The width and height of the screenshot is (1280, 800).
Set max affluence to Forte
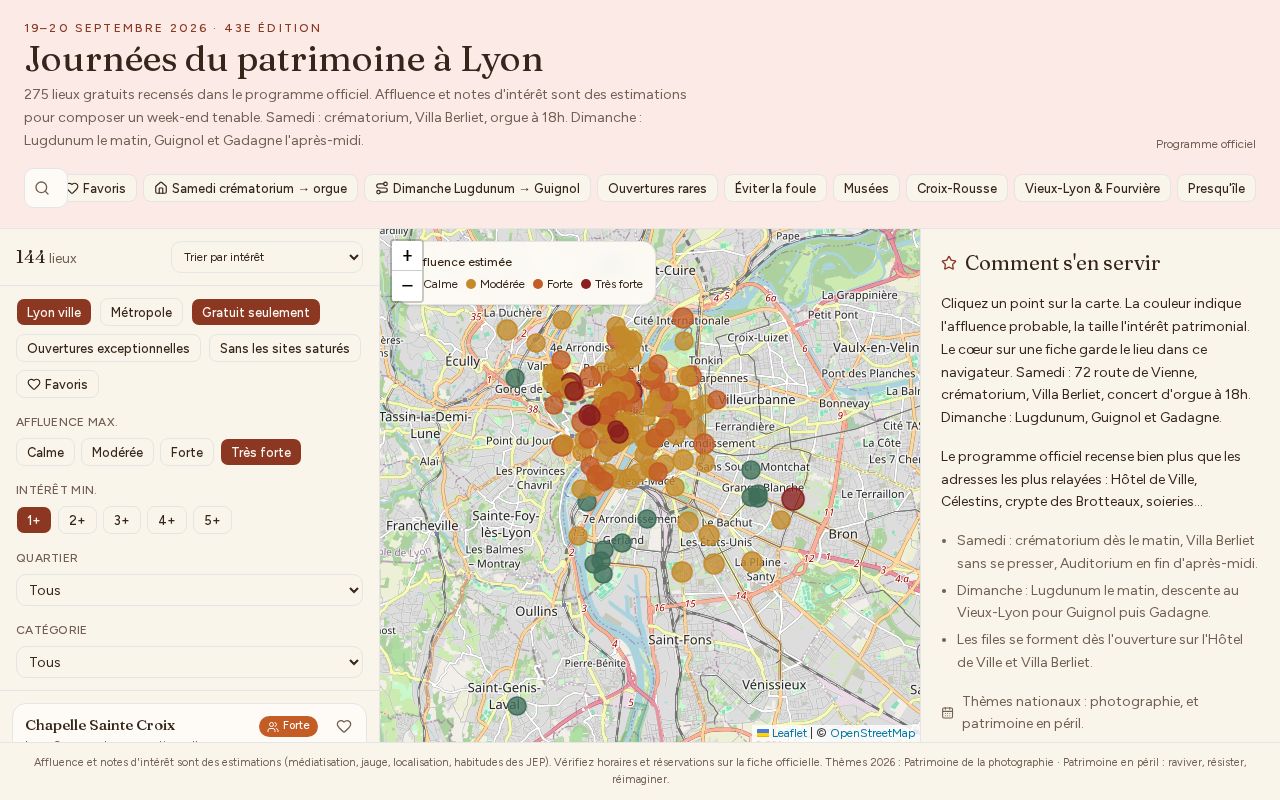[x=186, y=452]
